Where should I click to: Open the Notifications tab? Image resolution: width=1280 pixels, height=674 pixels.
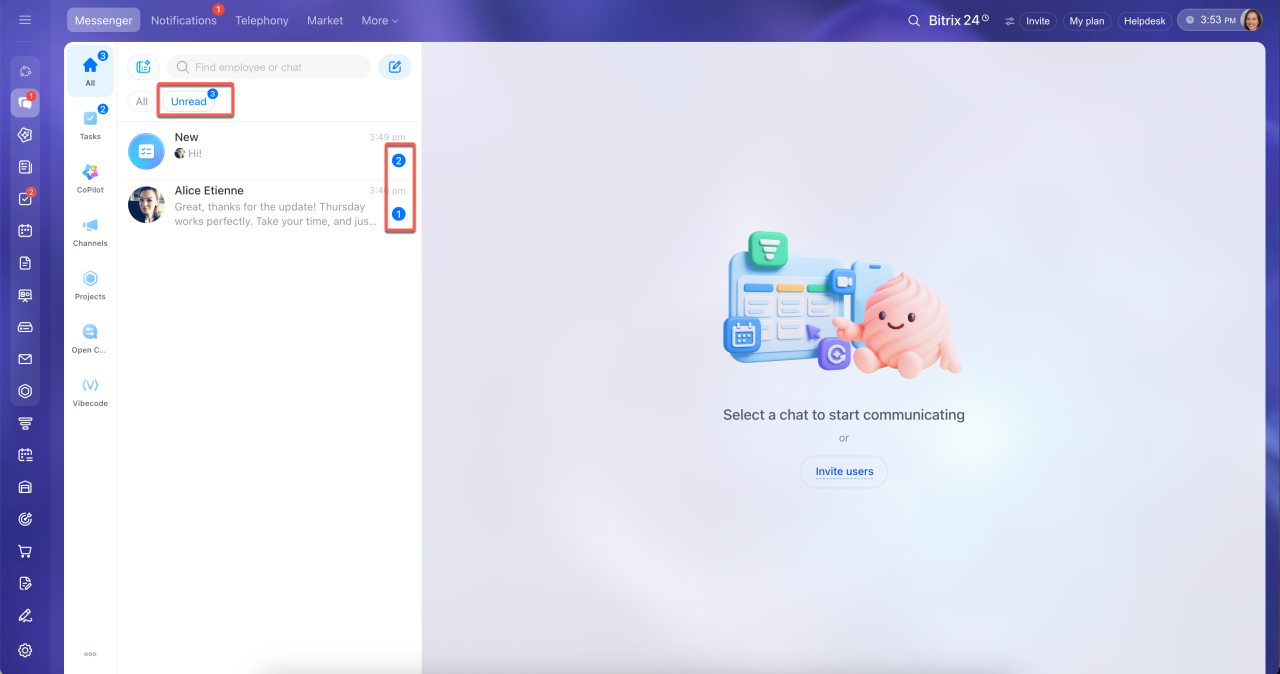pos(184,20)
